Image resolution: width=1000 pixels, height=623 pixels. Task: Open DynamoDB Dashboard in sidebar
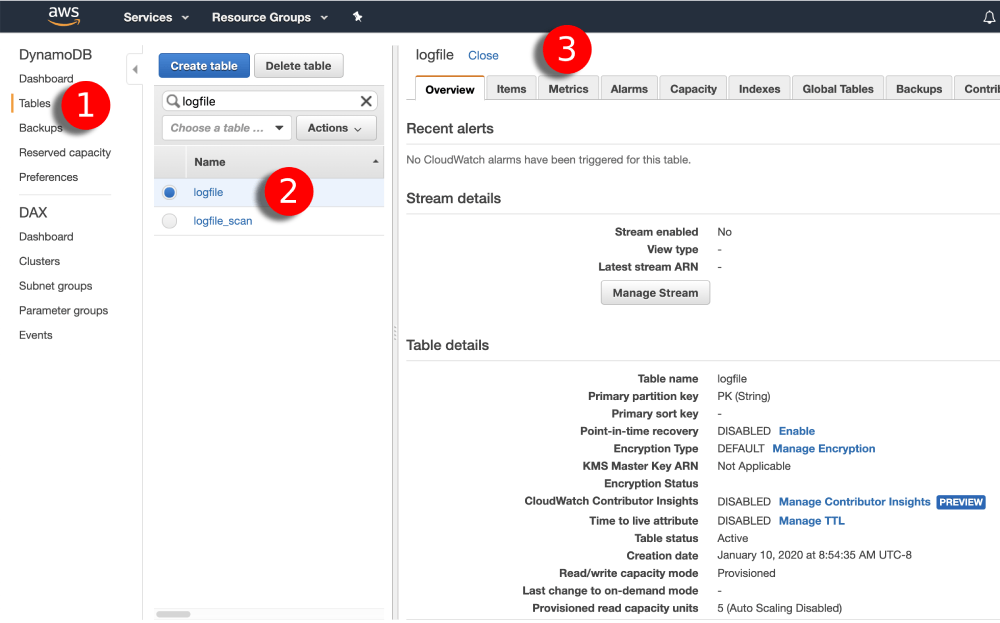tap(46, 78)
